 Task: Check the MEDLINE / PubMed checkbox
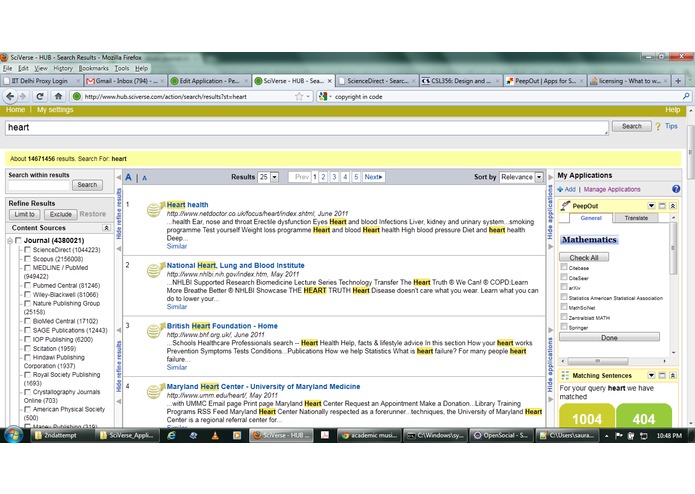coord(27,268)
